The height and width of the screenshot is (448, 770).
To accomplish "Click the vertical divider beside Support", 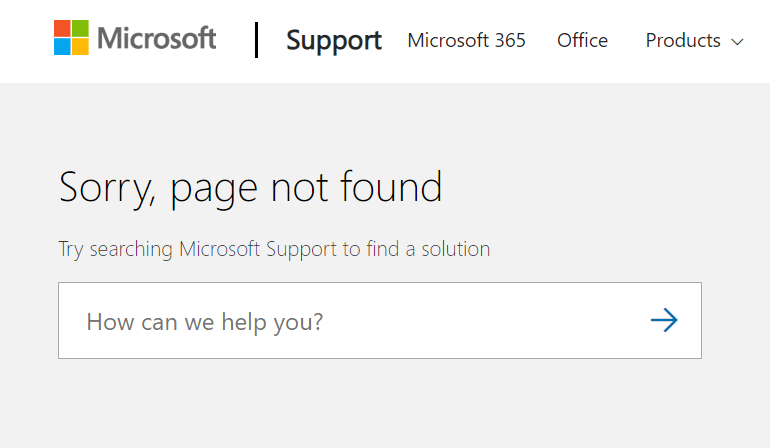I will click(256, 40).
